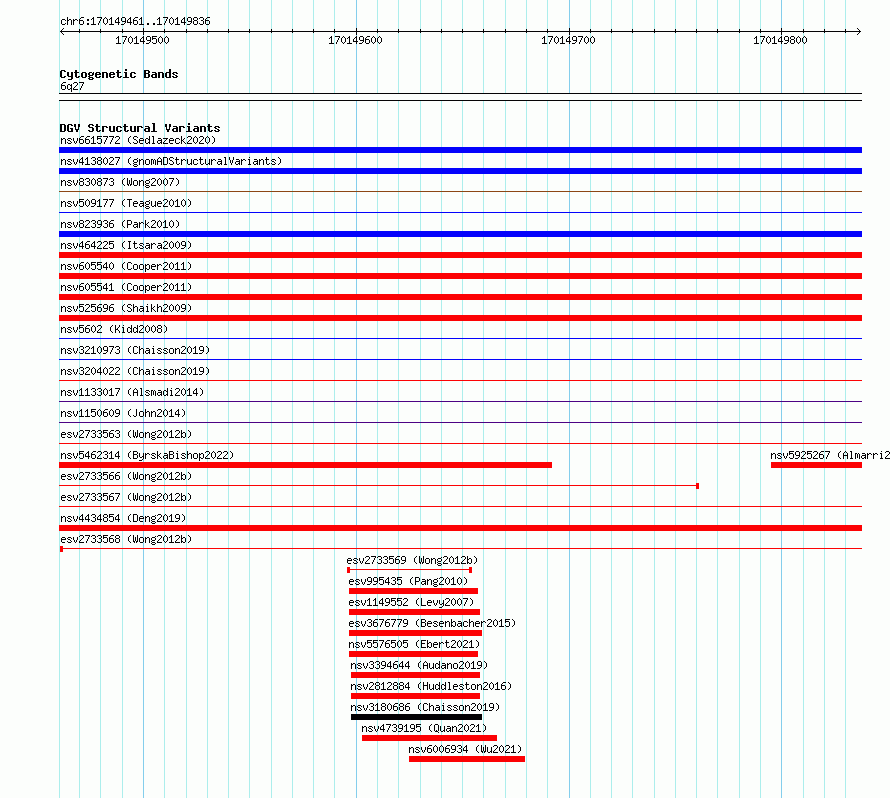Viewport: 890px width, 798px height.
Task: Open nsv5602 (Kidd2008) variant
Action: [114, 329]
